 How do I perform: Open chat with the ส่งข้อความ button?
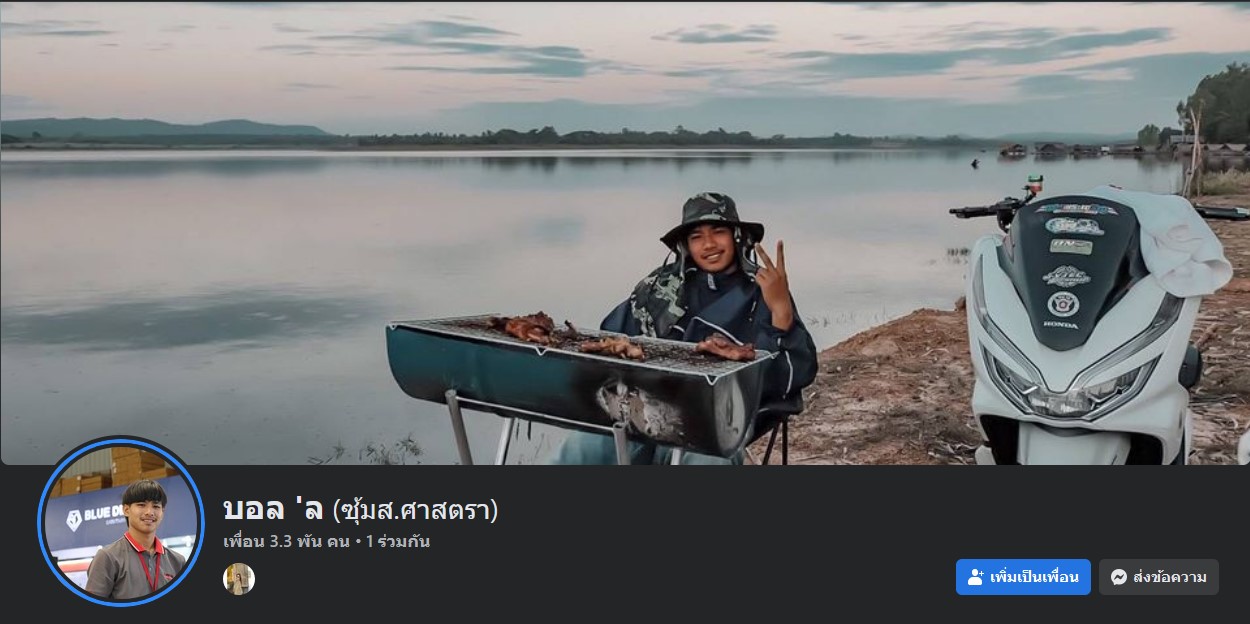click(1159, 577)
